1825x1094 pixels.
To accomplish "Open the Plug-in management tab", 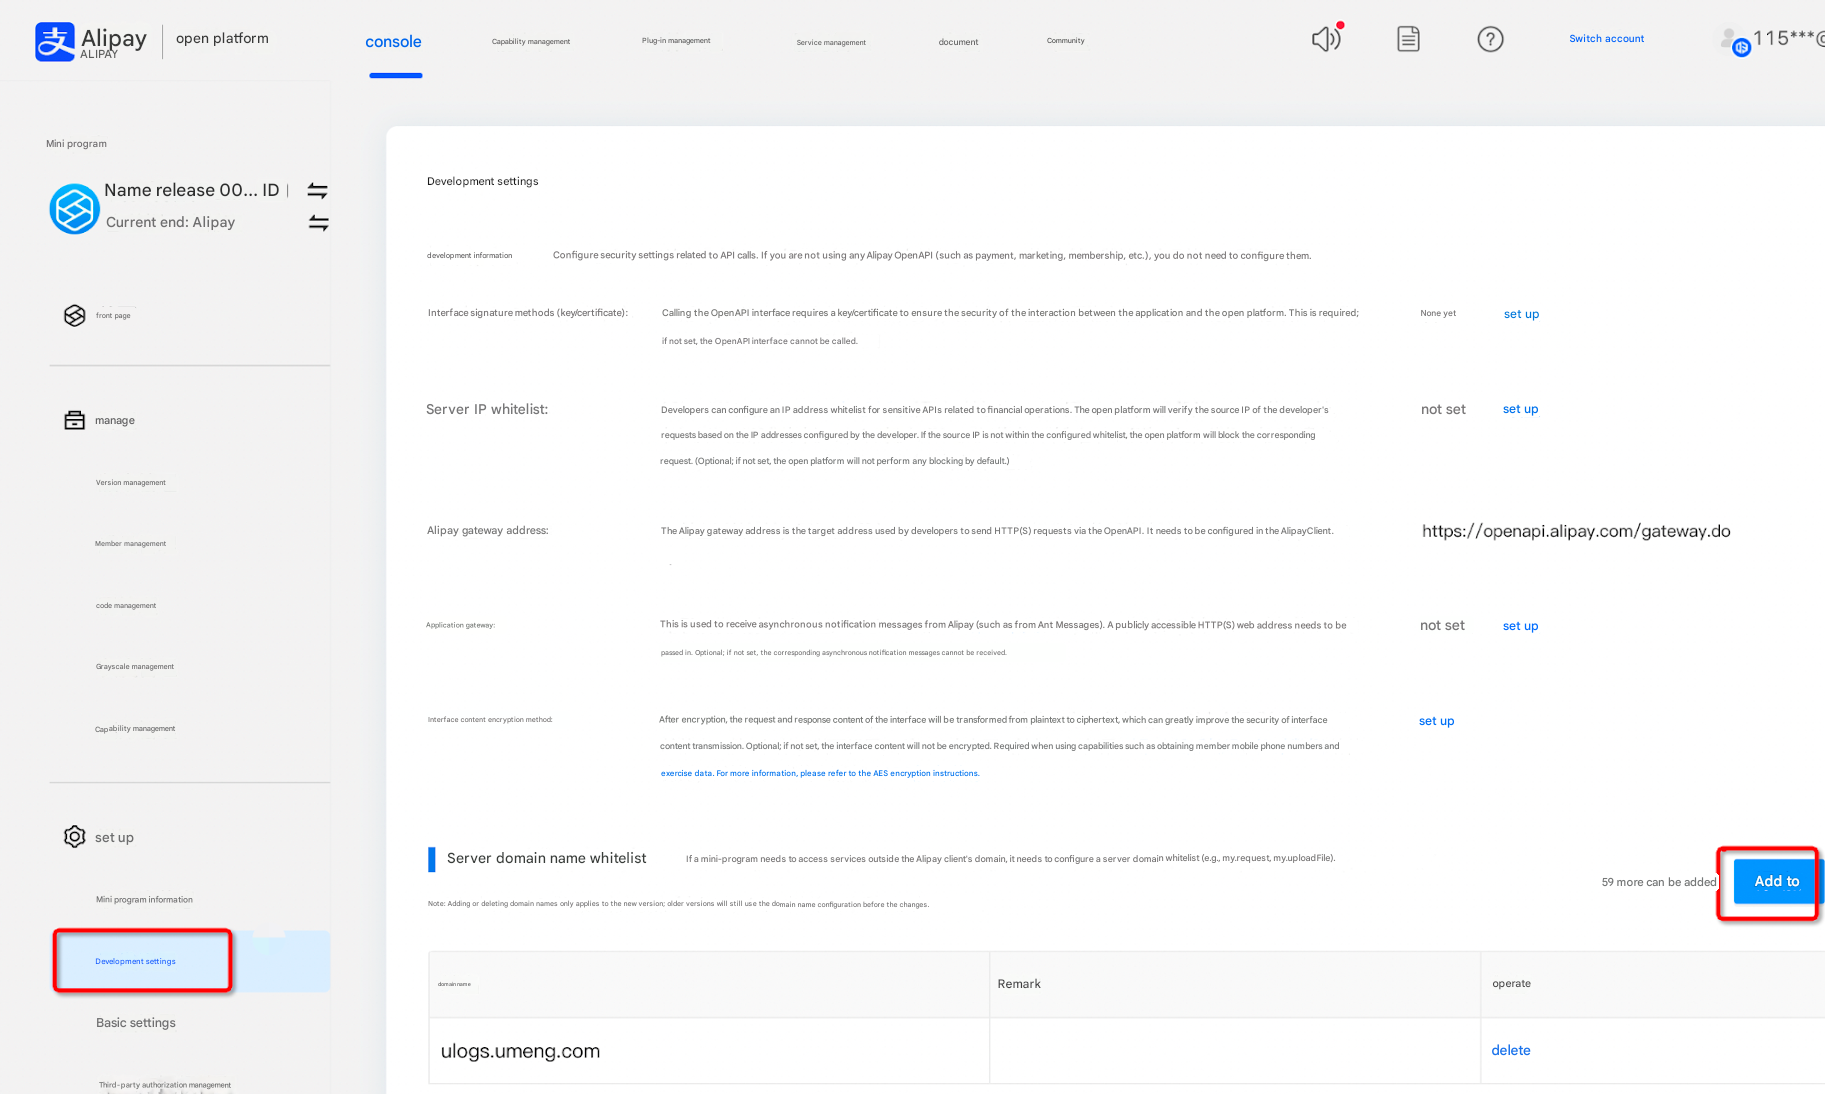I will tap(676, 41).
